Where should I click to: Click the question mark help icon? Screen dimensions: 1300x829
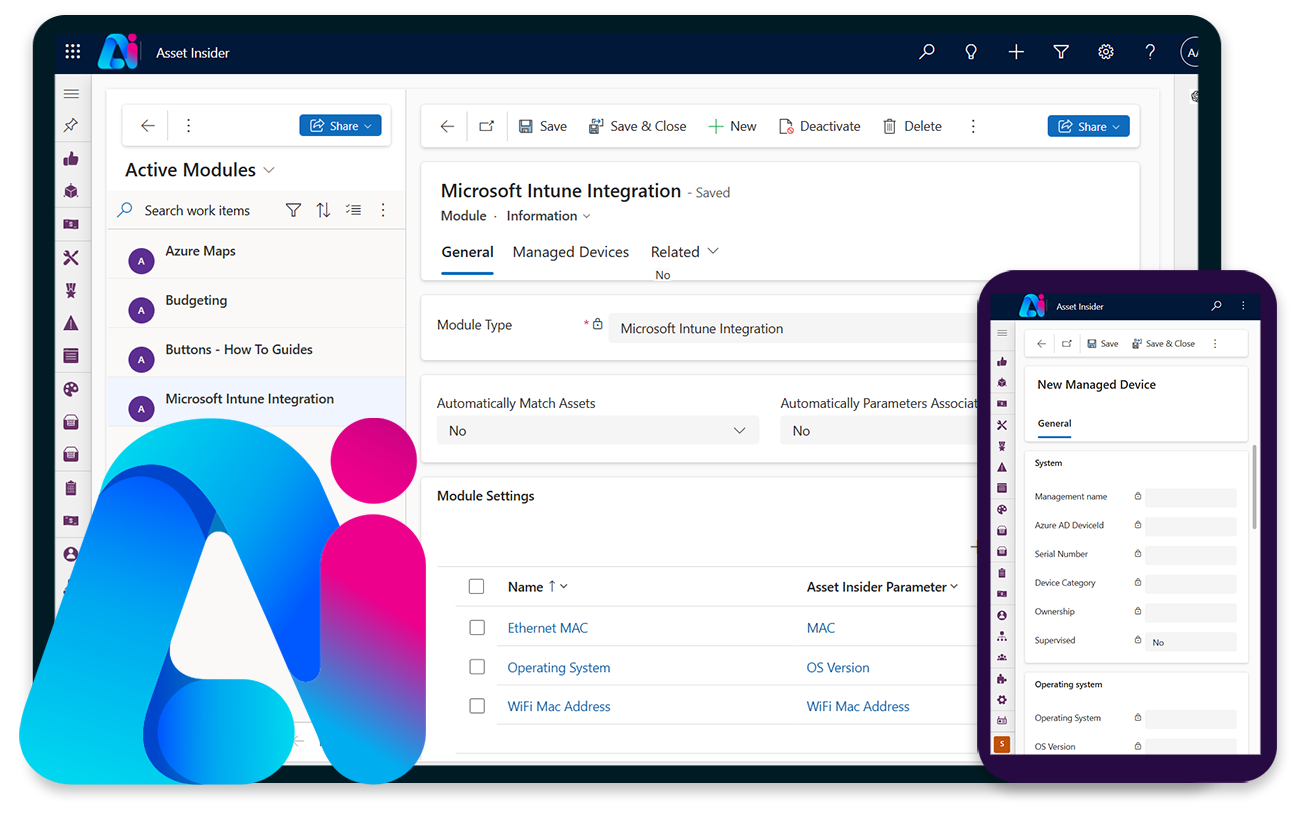point(1150,52)
